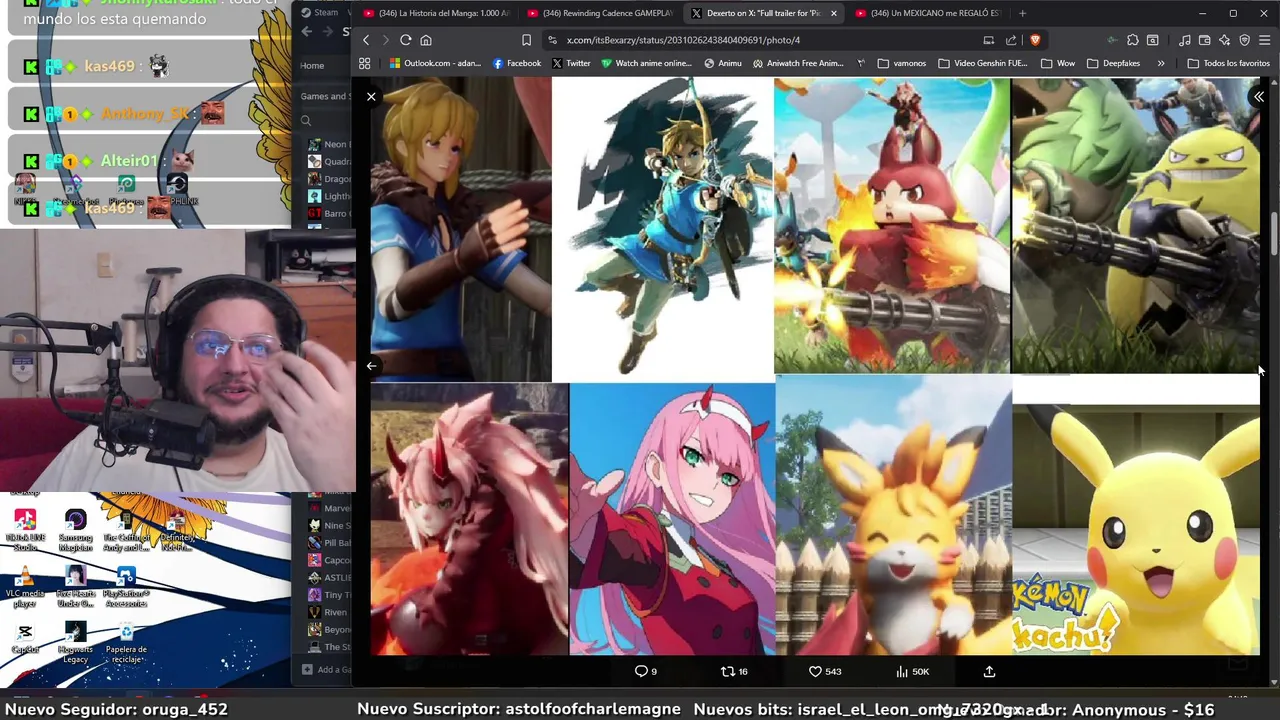The image size is (1280, 720).
Task: Open Brave VPN shield icon
Action: 1244,40
